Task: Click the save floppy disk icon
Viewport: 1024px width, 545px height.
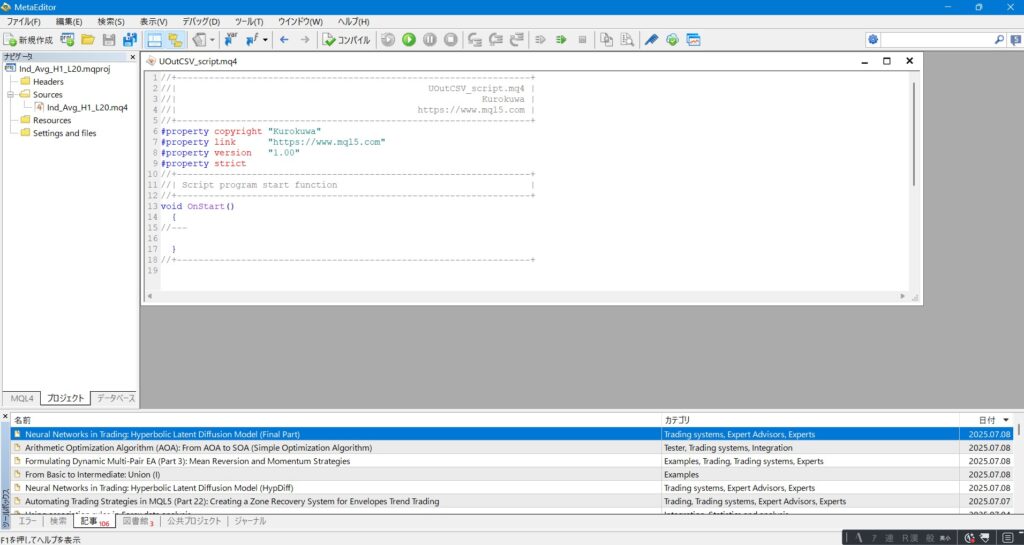Action: [x=109, y=40]
